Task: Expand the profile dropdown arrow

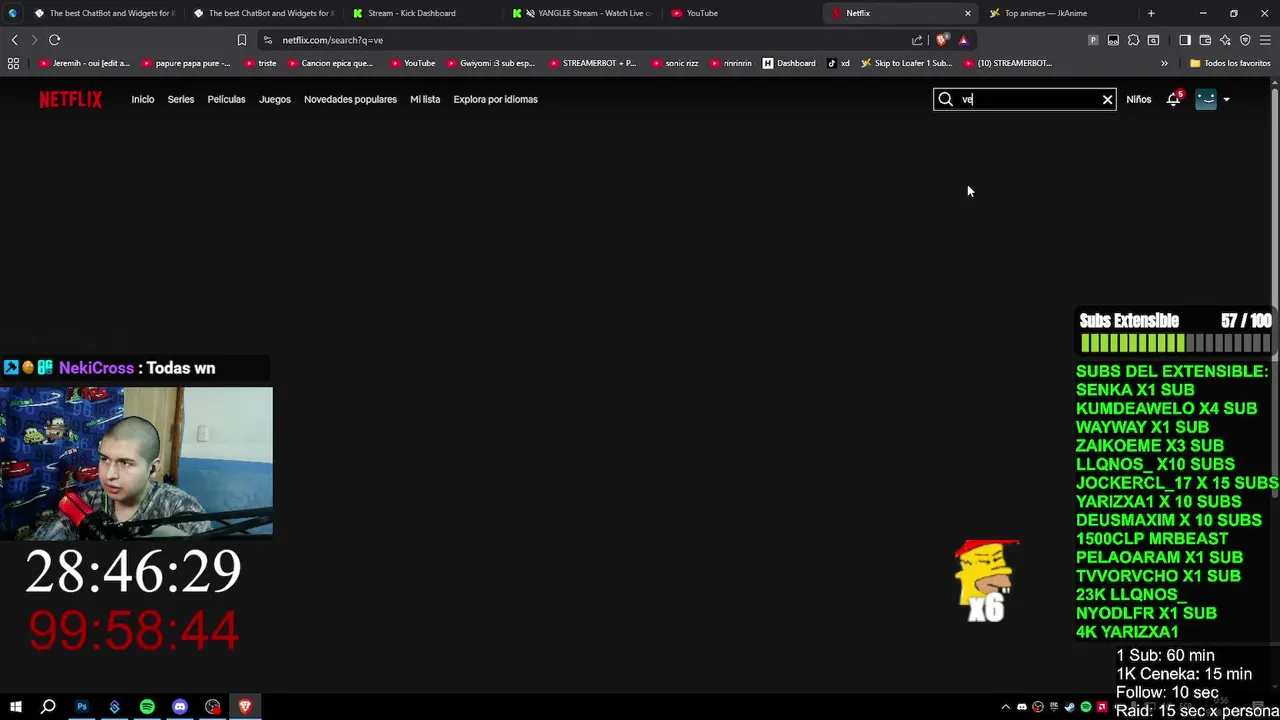Action: point(1227,99)
